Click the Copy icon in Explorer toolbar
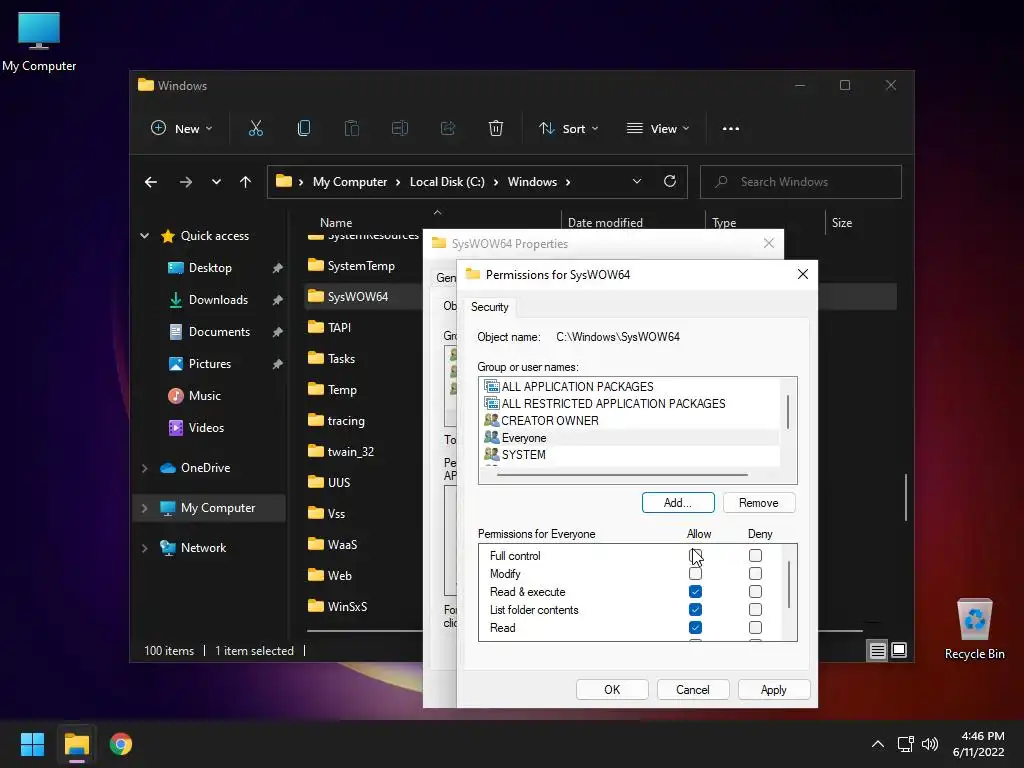Viewport: 1024px width, 768px height. (x=304, y=129)
